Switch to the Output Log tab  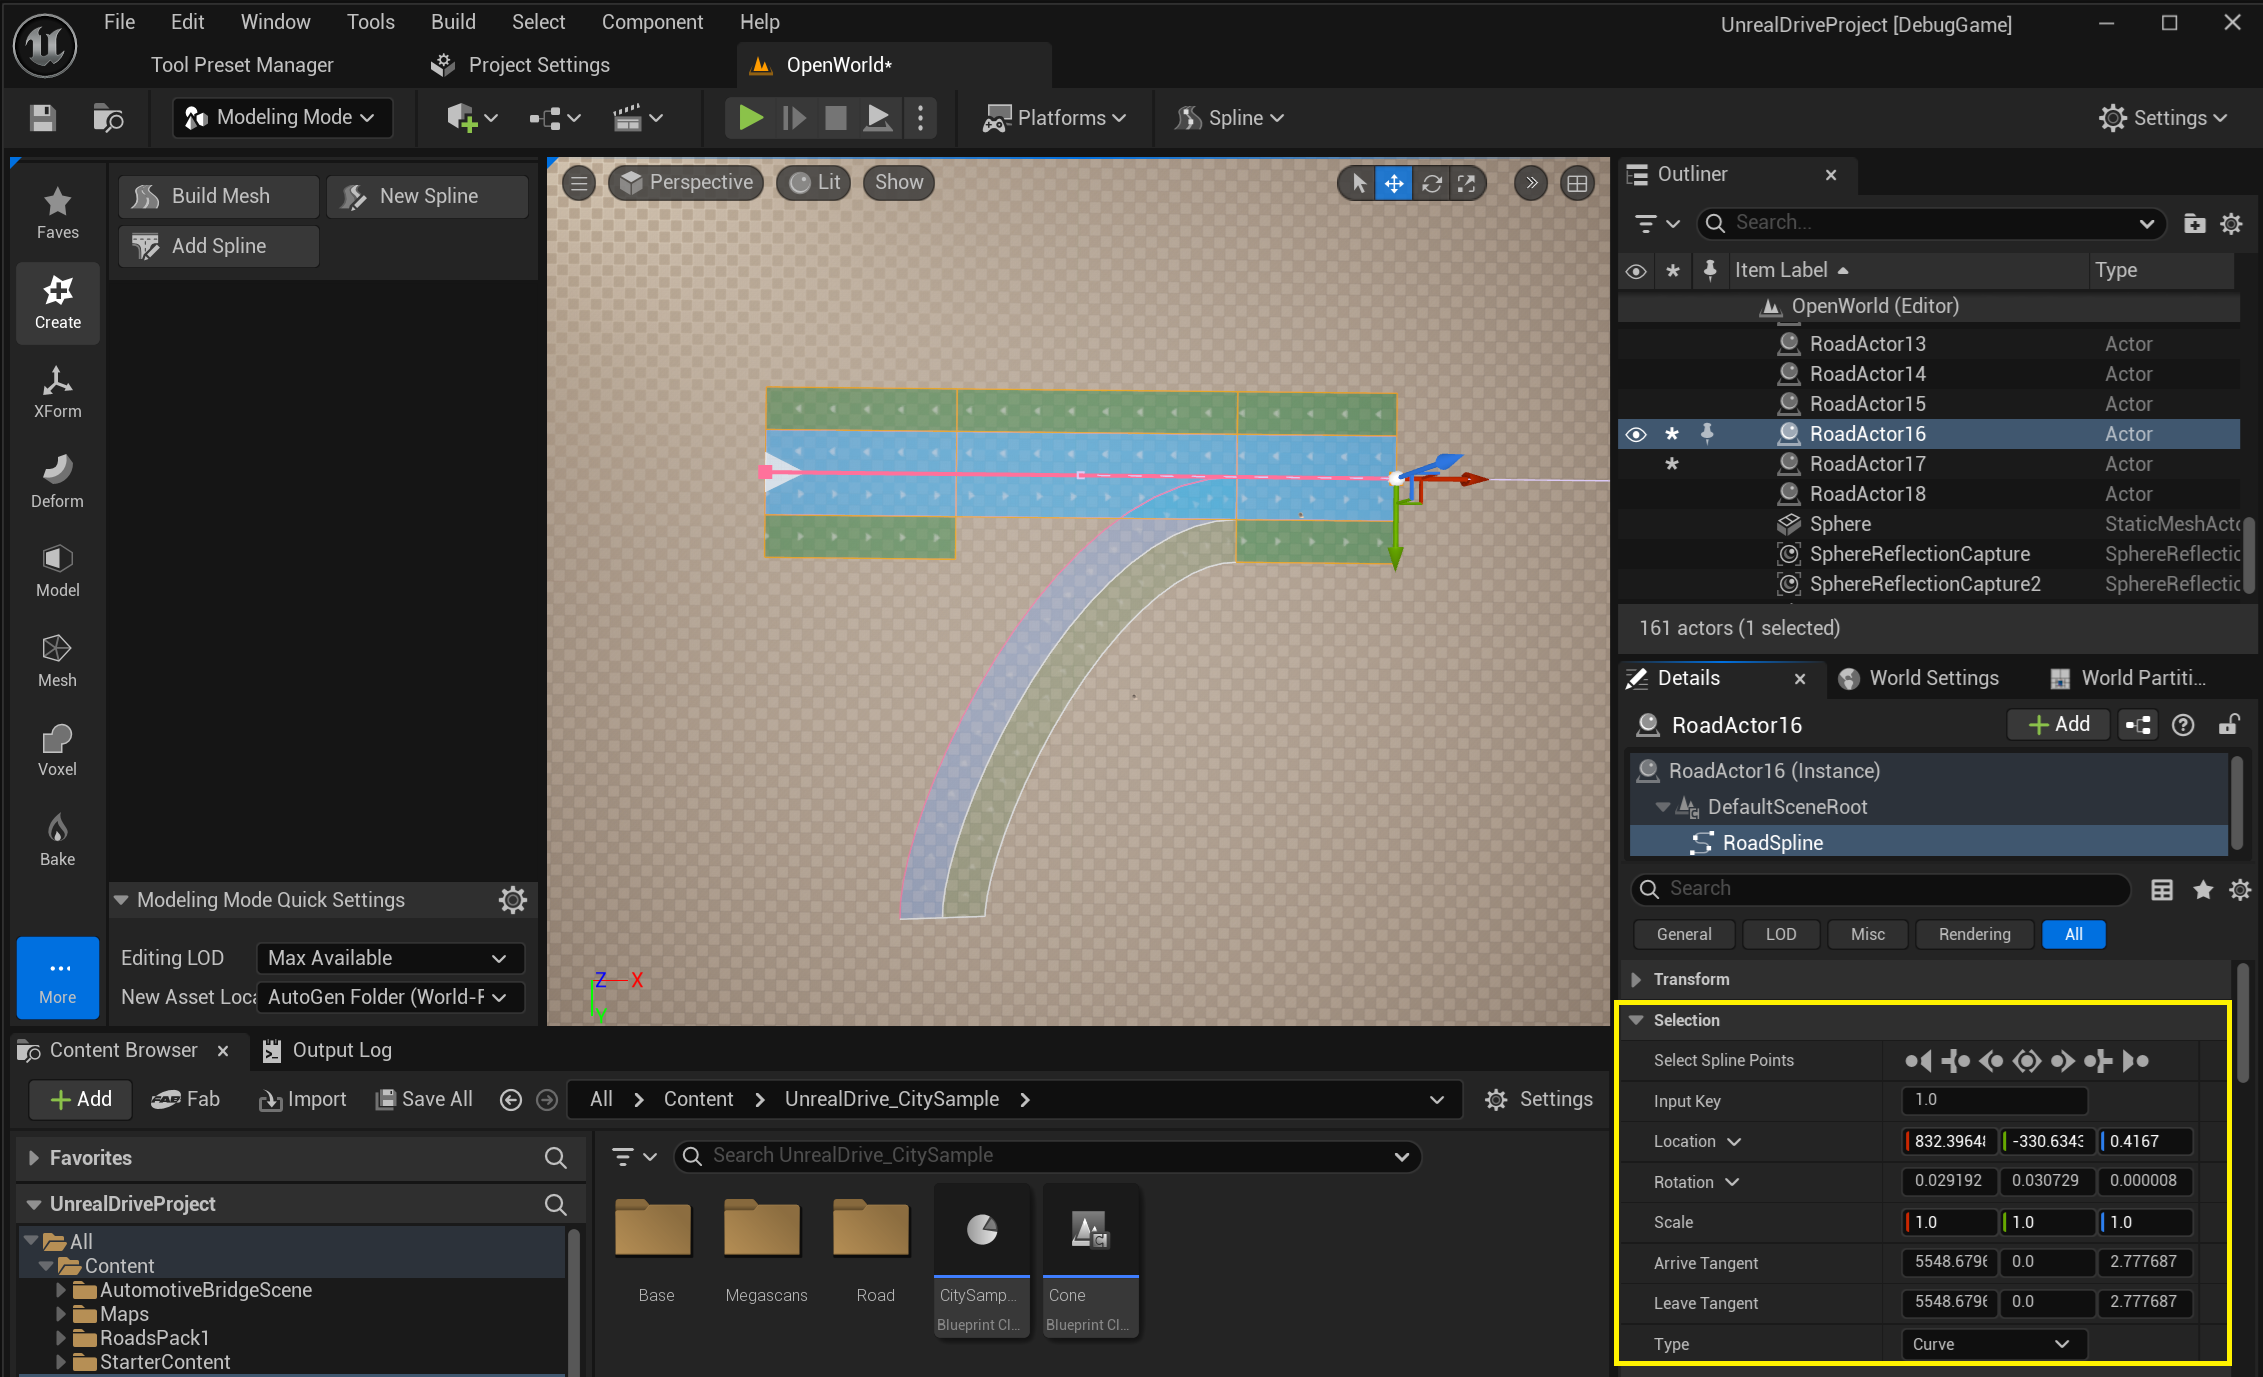tap(327, 1050)
